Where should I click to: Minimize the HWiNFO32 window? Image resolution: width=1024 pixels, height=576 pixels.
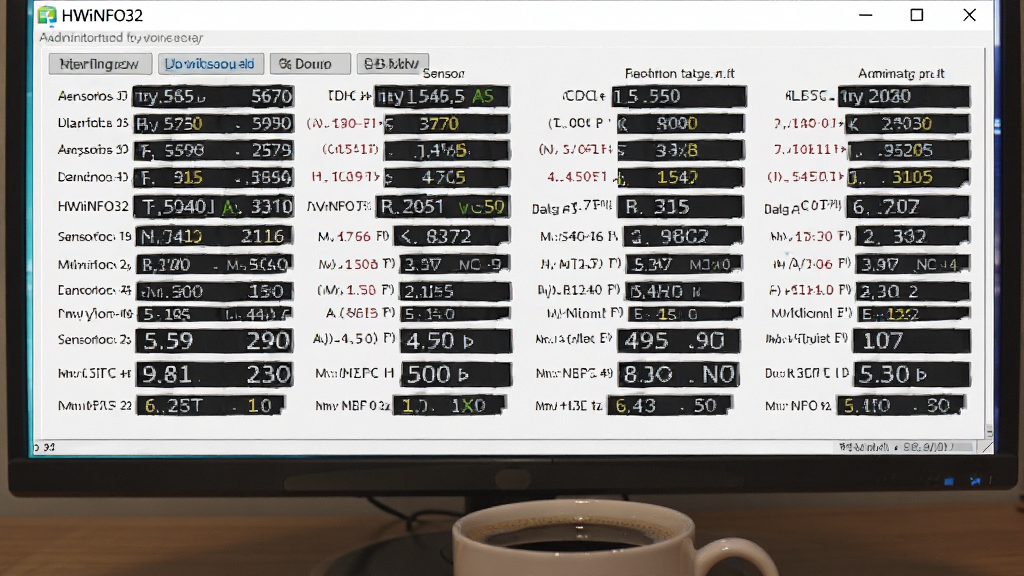(x=865, y=15)
